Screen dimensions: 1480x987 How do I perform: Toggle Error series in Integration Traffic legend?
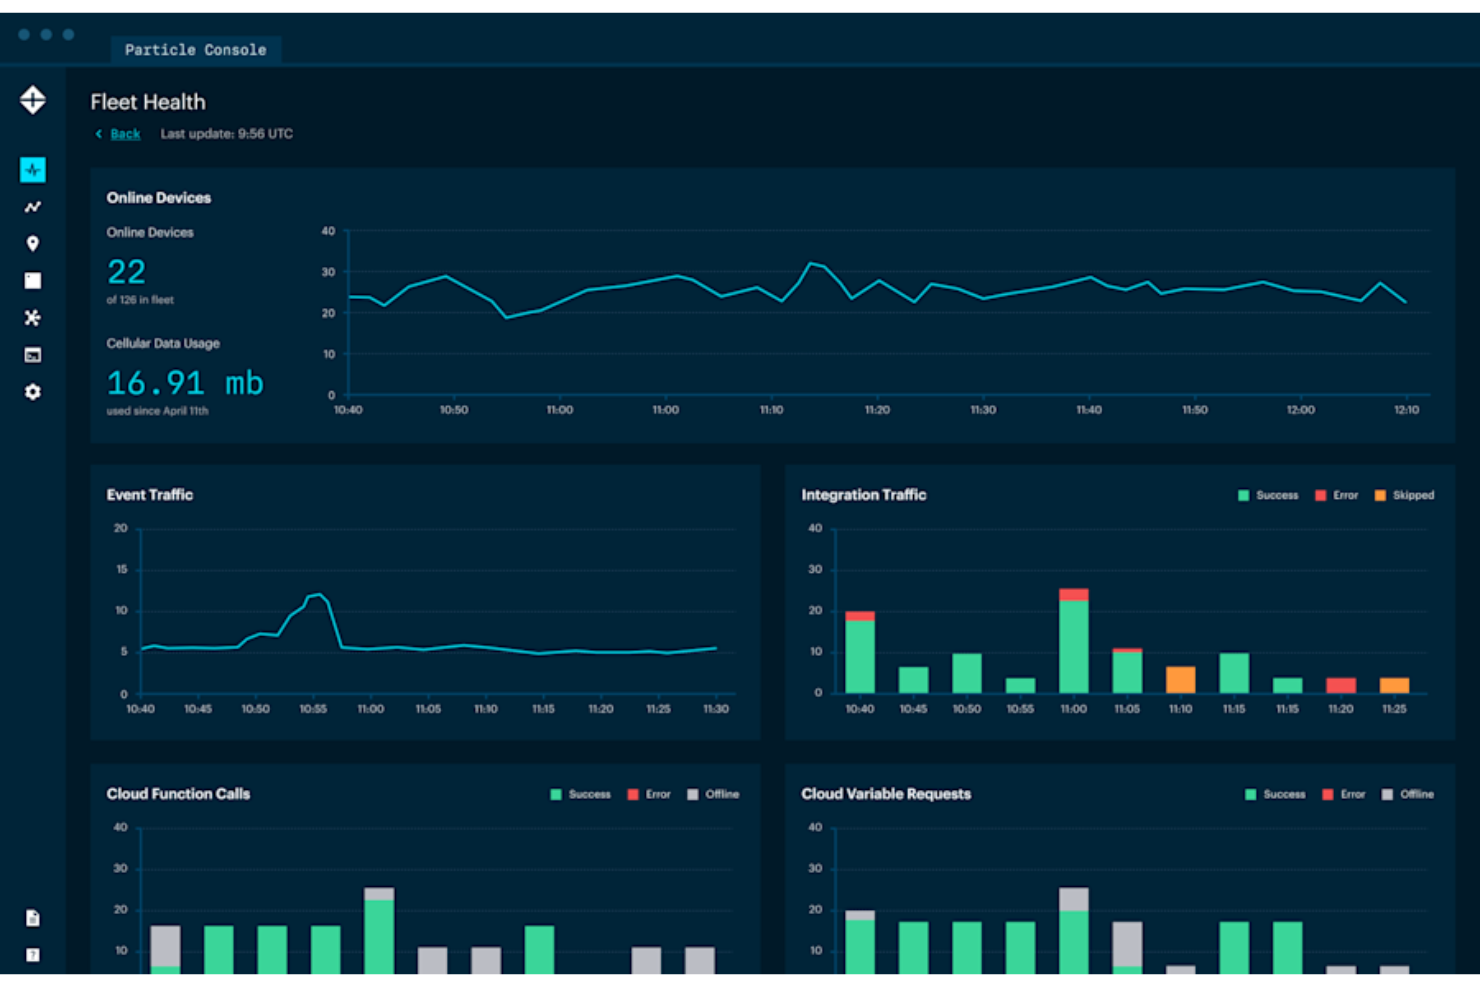pyautogui.click(x=1337, y=495)
